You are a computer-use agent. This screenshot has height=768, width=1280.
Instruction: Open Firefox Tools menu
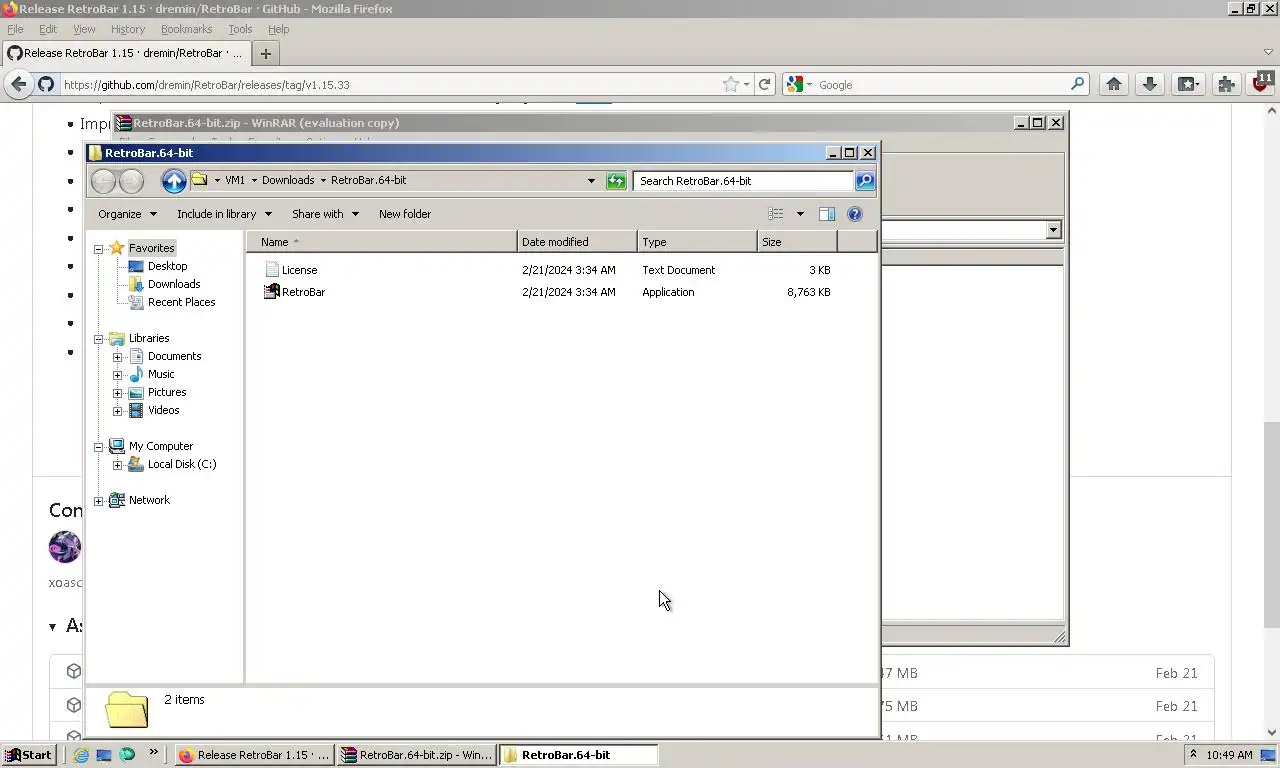pos(240,29)
